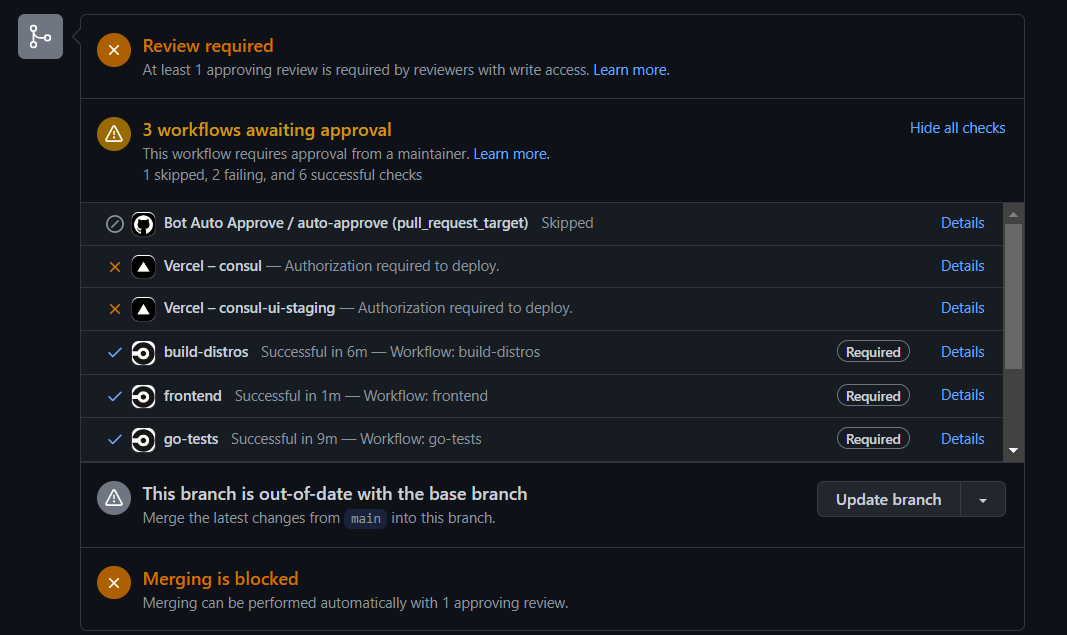
Task: Click the checks list scrollbar up arrow
Action: pos(1013,214)
